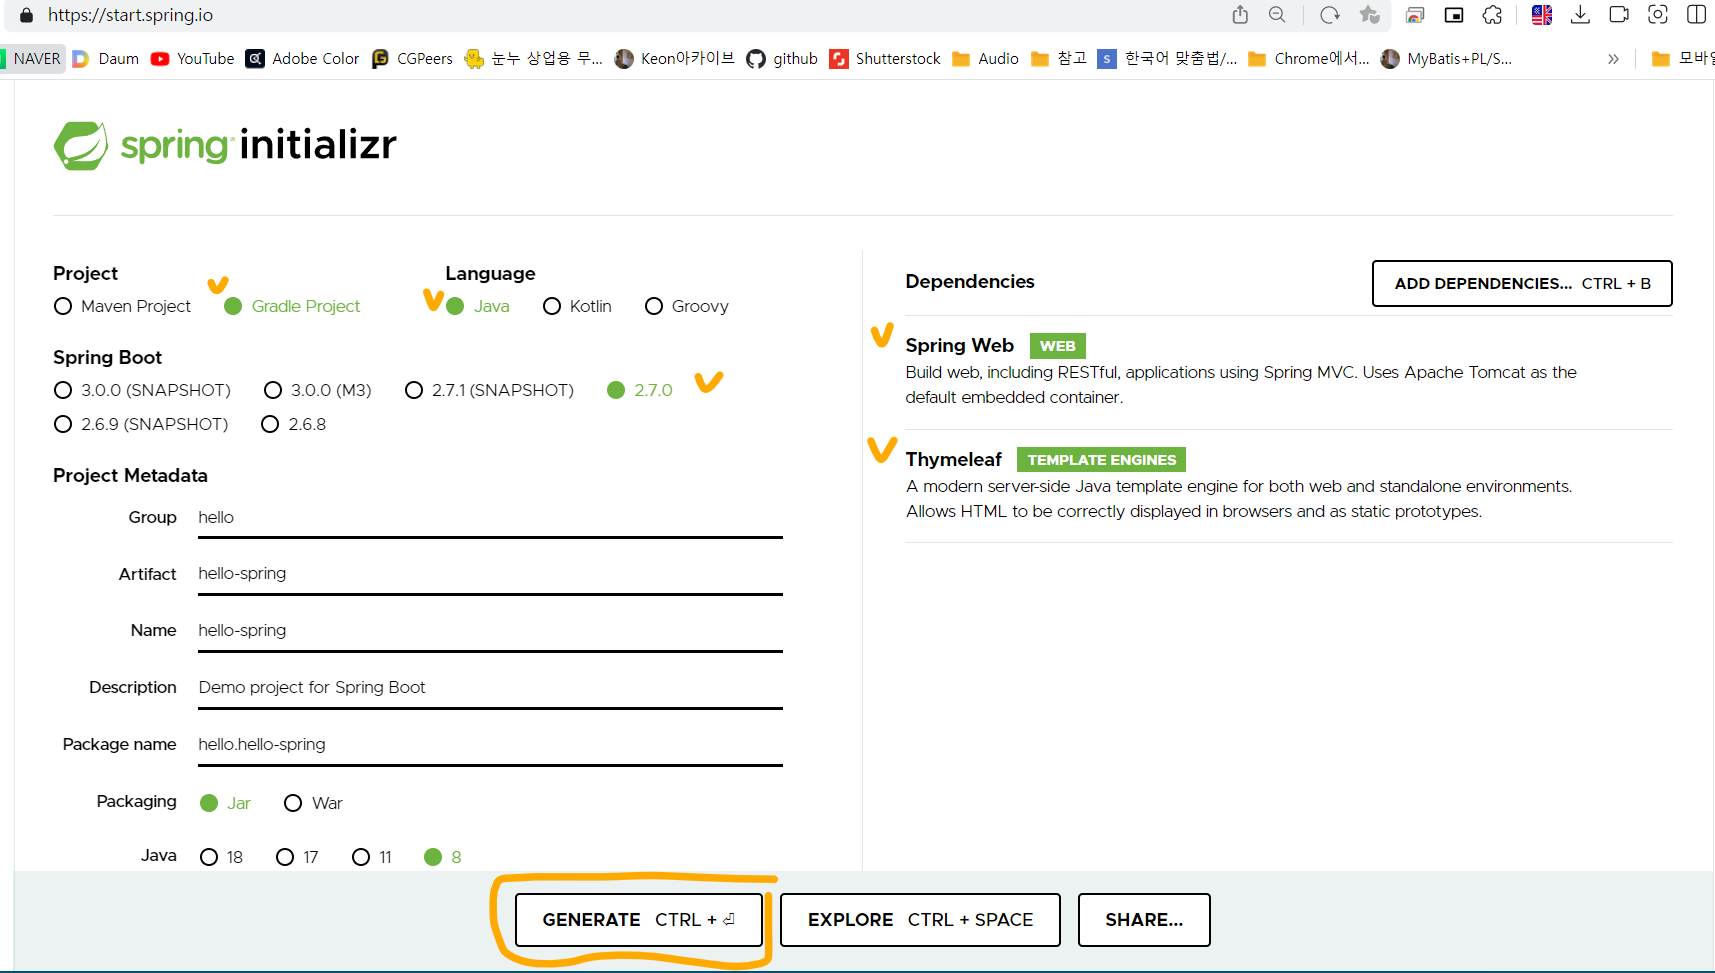The image size is (1715, 973).
Task: Open the 모바일 bookmark folder at far right
Action: pos(1682,59)
